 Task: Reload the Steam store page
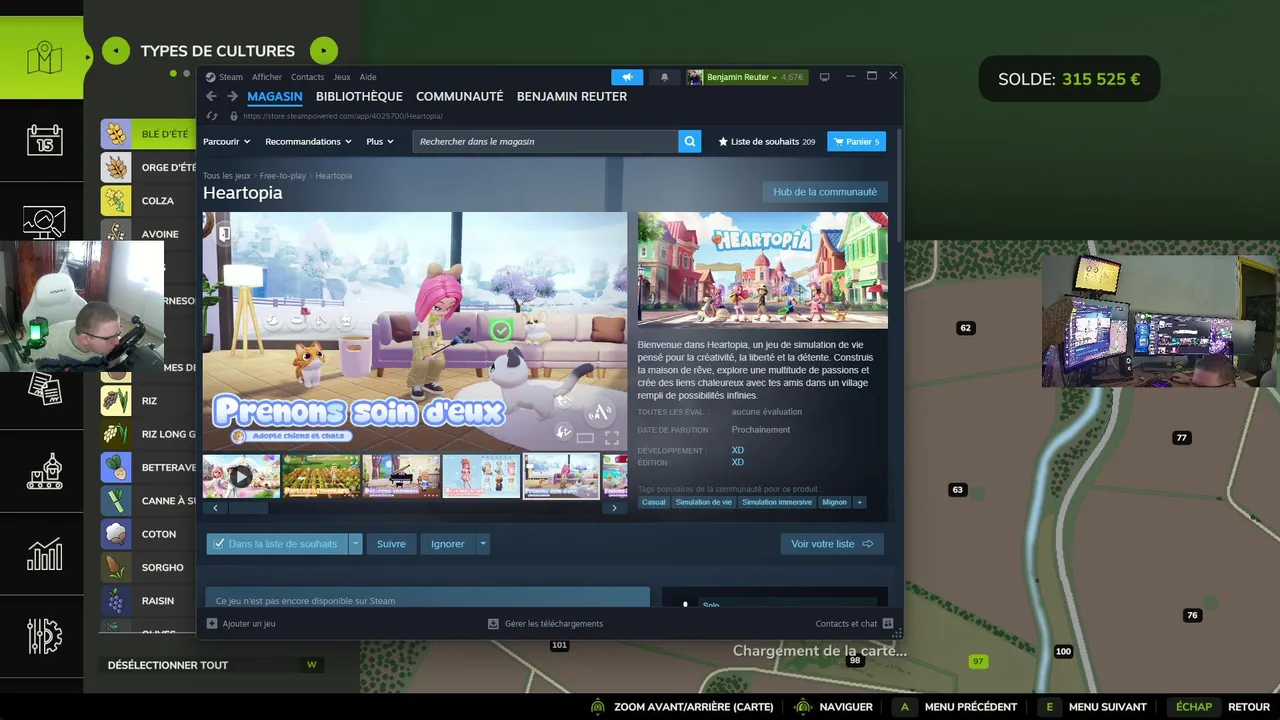[212, 116]
